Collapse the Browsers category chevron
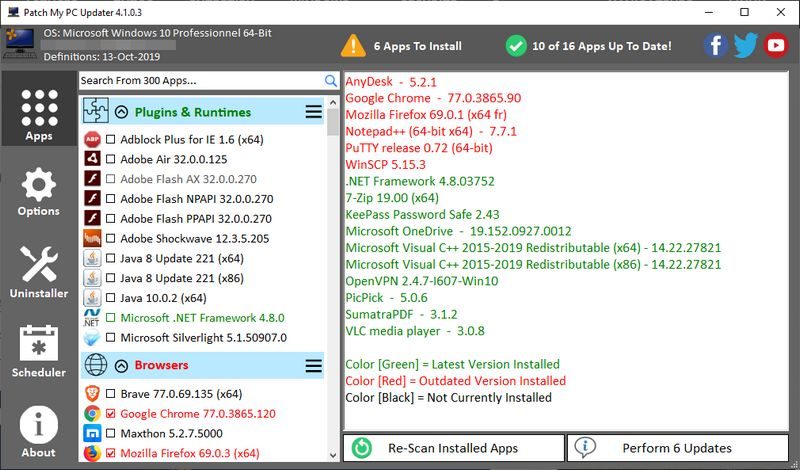Viewport: 800px width, 470px height. click(122, 365)
